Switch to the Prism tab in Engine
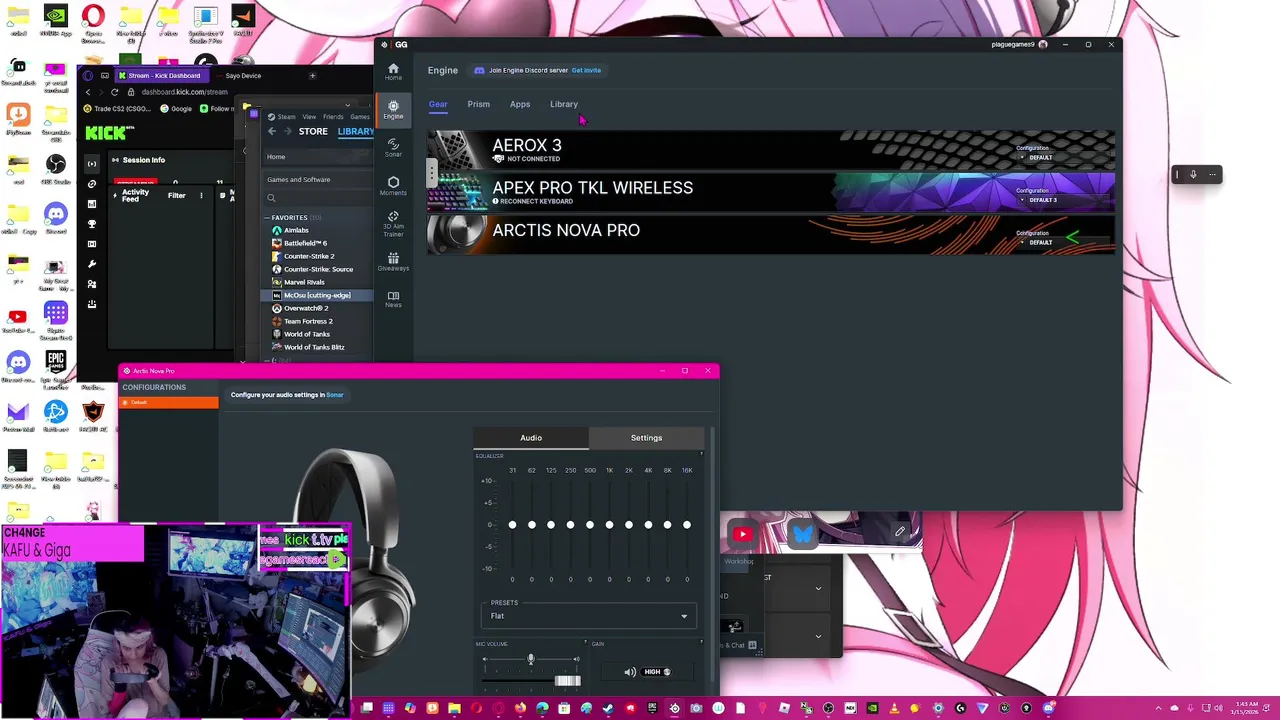1280x720 pixels. (478, 104)
